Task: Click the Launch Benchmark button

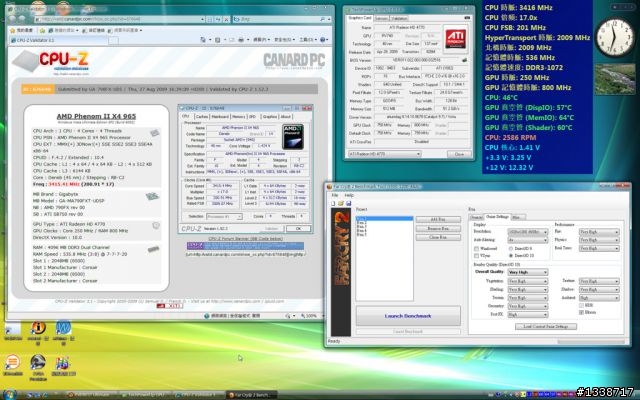Action: [408, 316]
